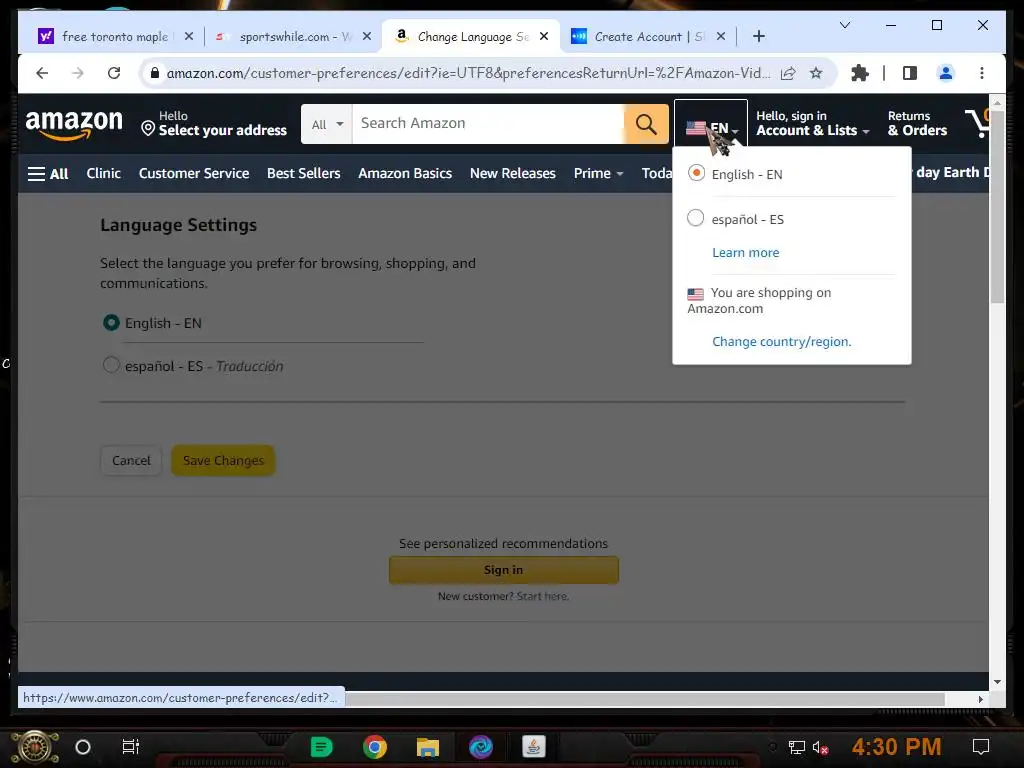
Task: Click the Cancel button
Action: click(131, 460)
